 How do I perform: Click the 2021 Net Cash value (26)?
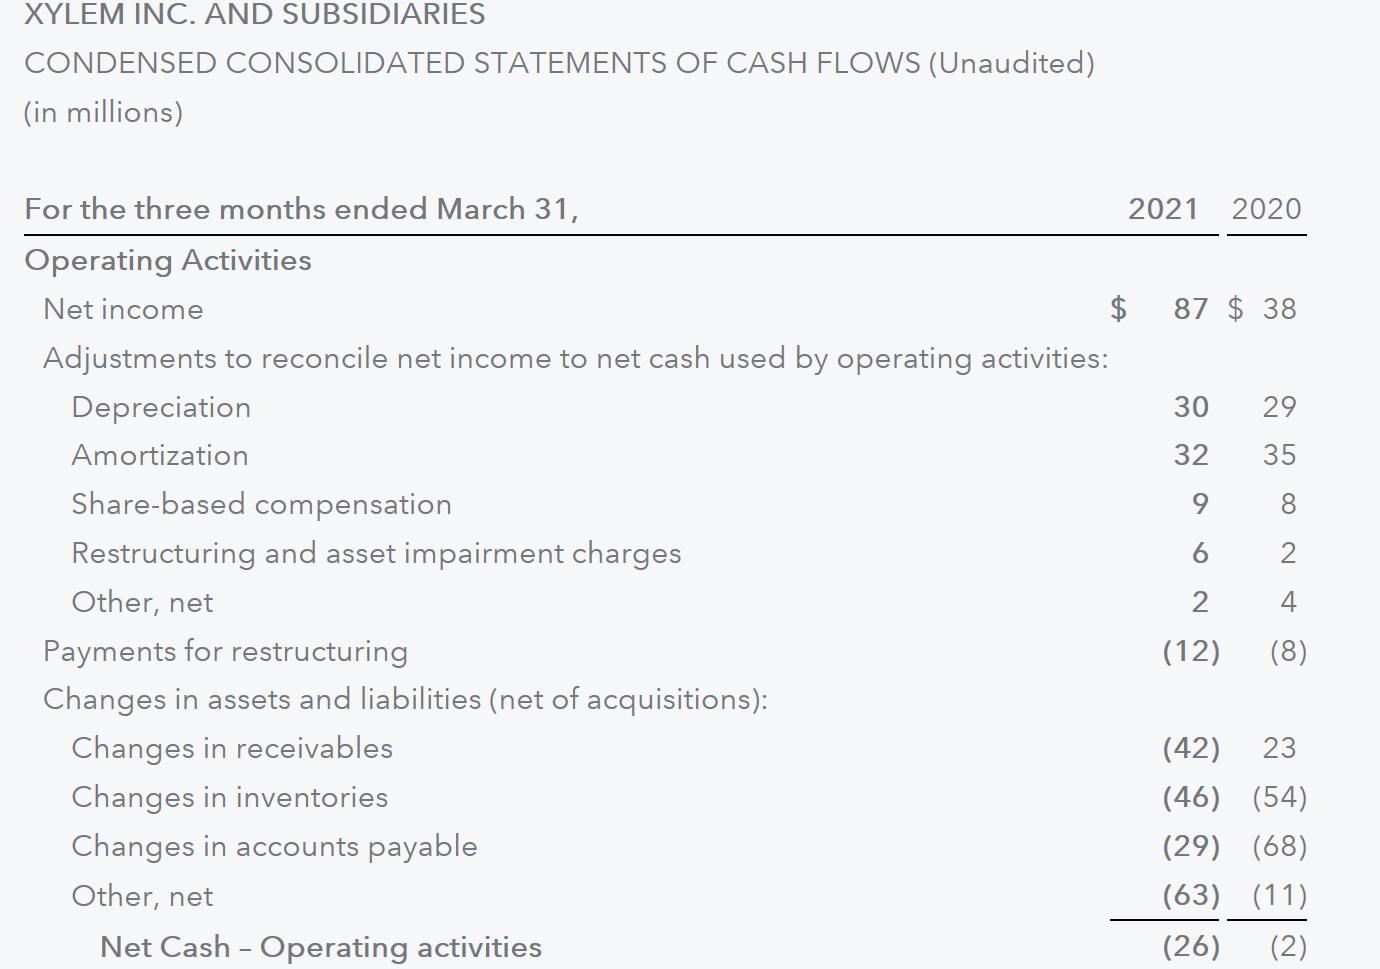(1190, 946)
